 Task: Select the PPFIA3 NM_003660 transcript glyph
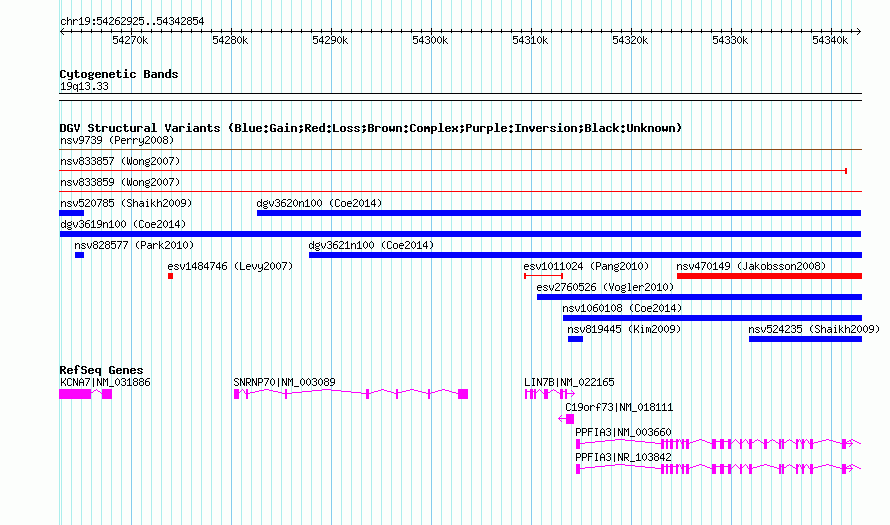tap(719, 444)
